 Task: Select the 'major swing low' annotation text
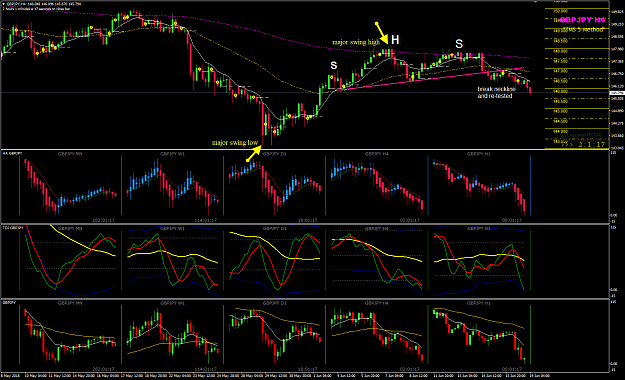(235, 142)
